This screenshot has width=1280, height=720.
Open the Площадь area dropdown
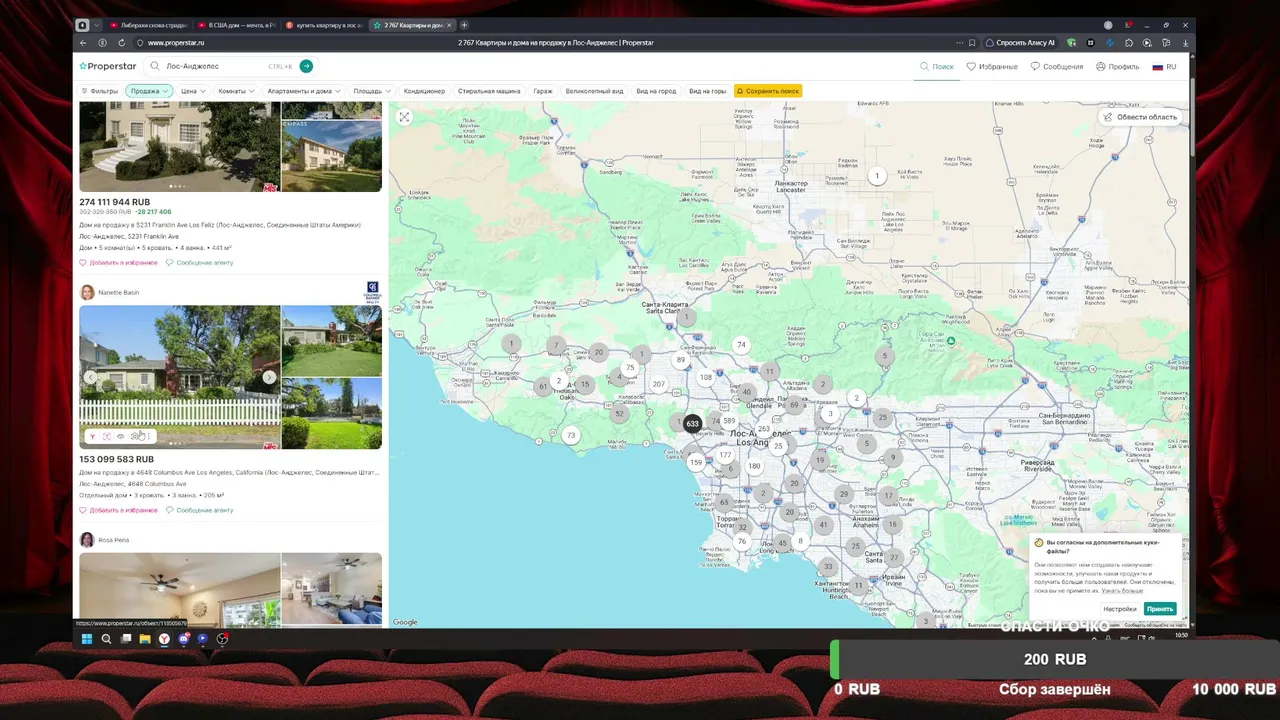click(x=372, y=91)
